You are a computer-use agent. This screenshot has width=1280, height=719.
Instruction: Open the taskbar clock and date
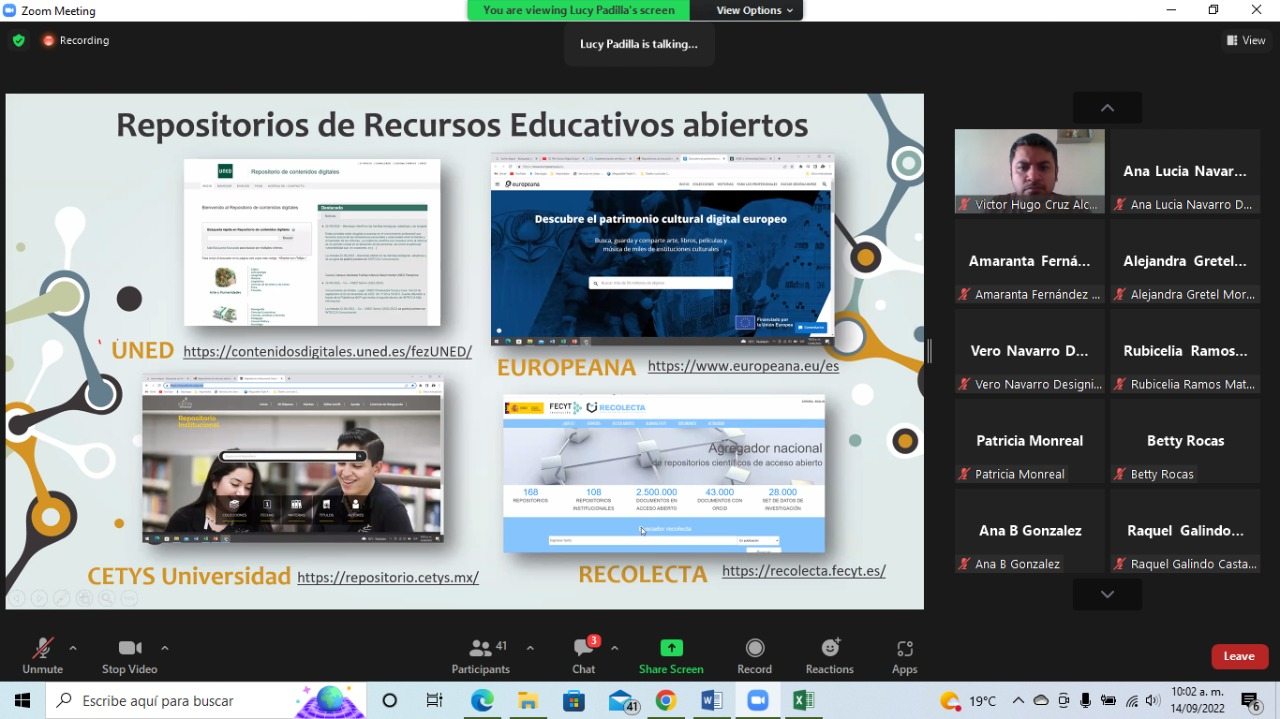[x=1197, y=701]
